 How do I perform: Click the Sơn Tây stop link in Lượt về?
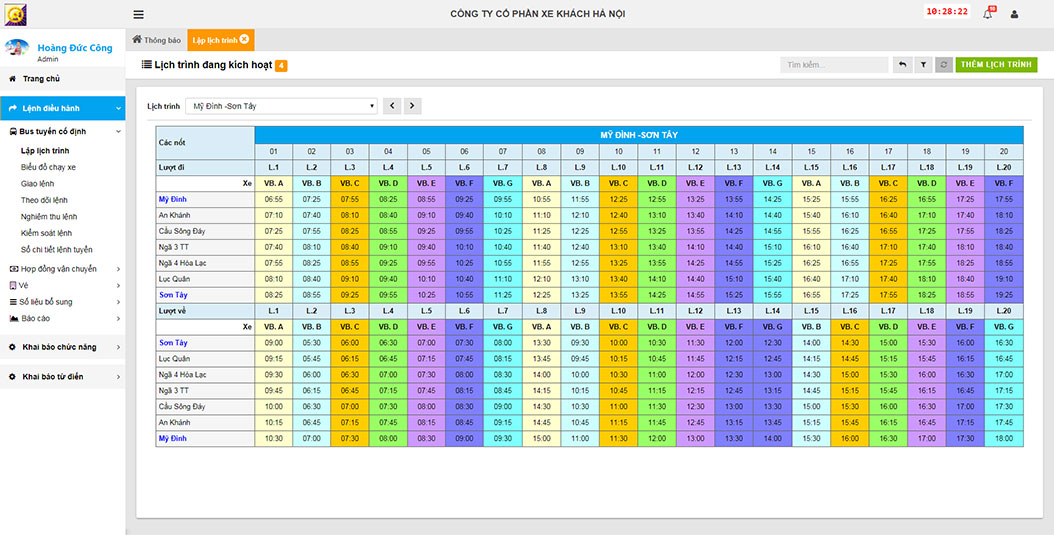point(173,343)
